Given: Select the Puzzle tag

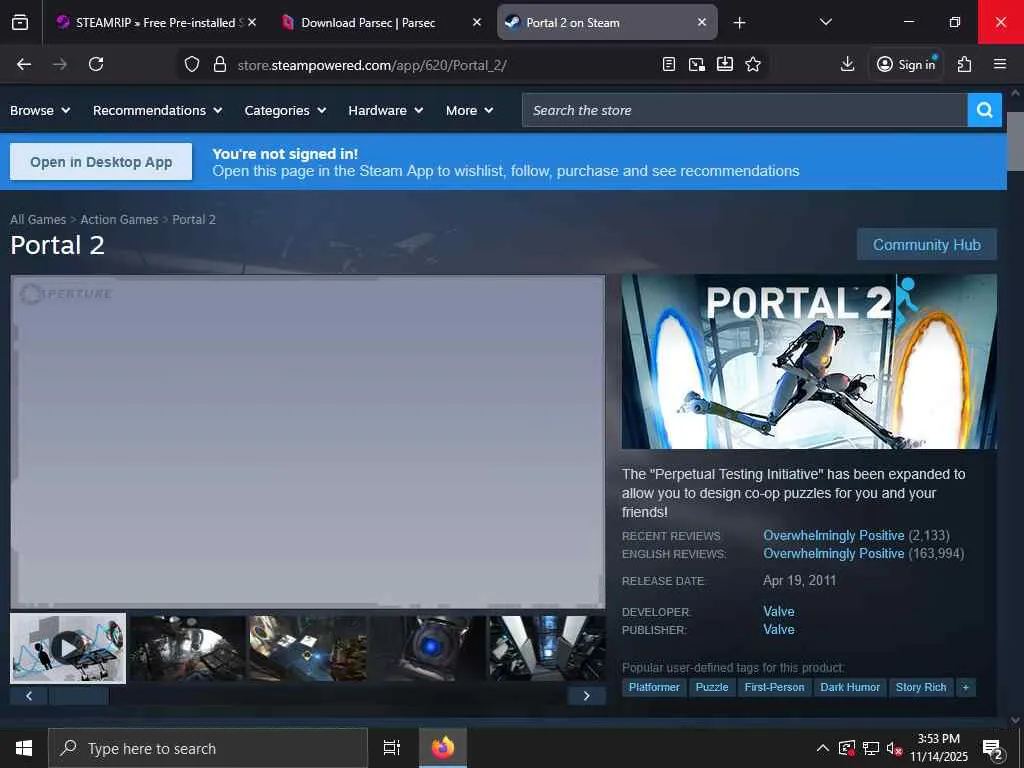Looking at the screenshot, I should (x=712, y=687).
